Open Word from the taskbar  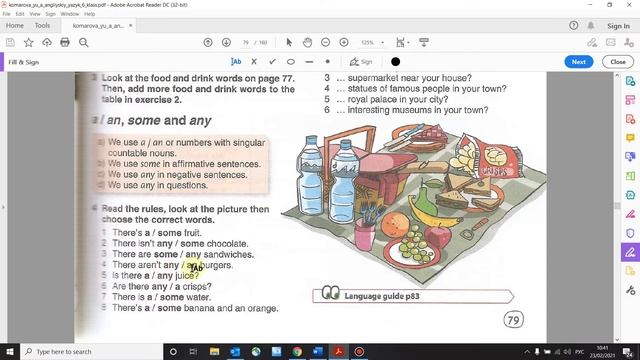click(318, 351)
